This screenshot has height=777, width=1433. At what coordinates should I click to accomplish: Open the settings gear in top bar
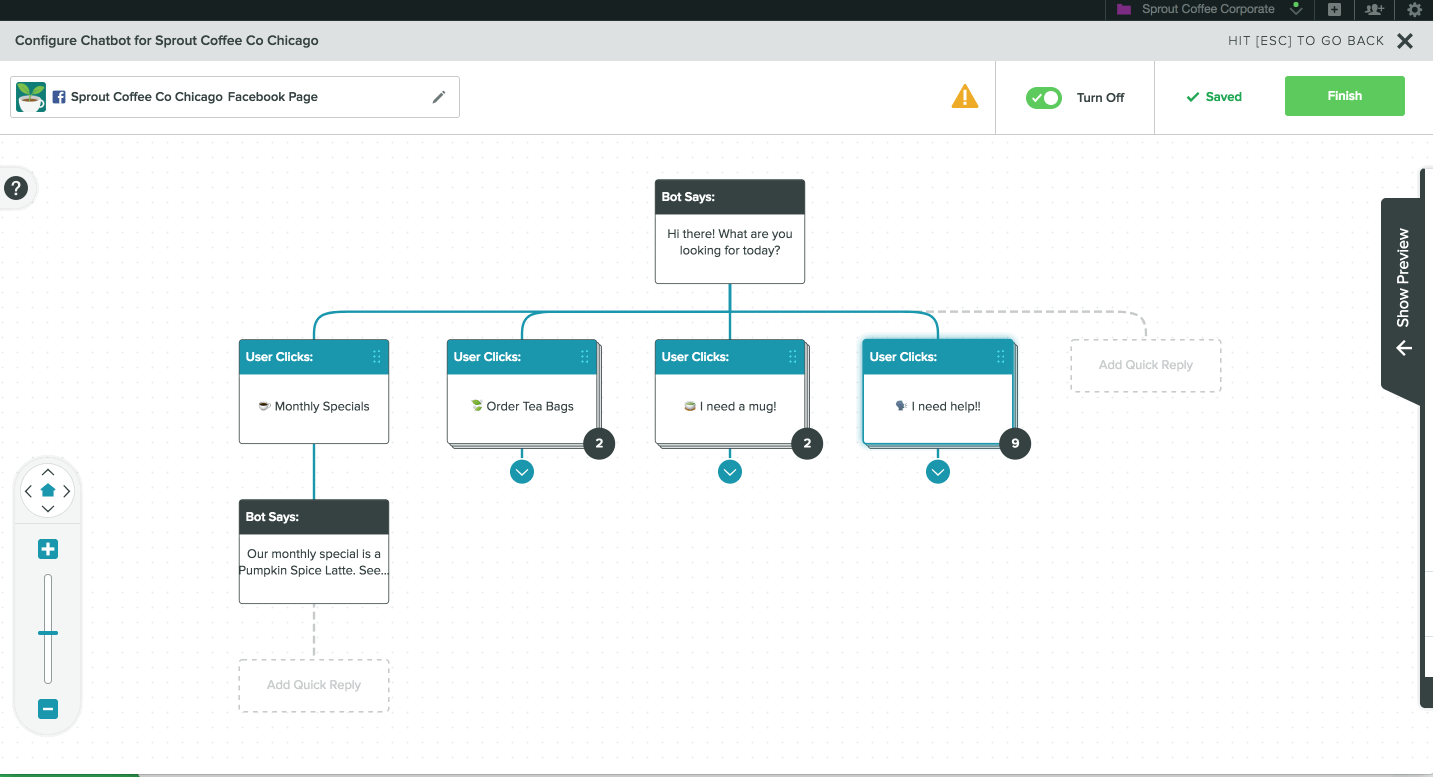pos(1414,9)
